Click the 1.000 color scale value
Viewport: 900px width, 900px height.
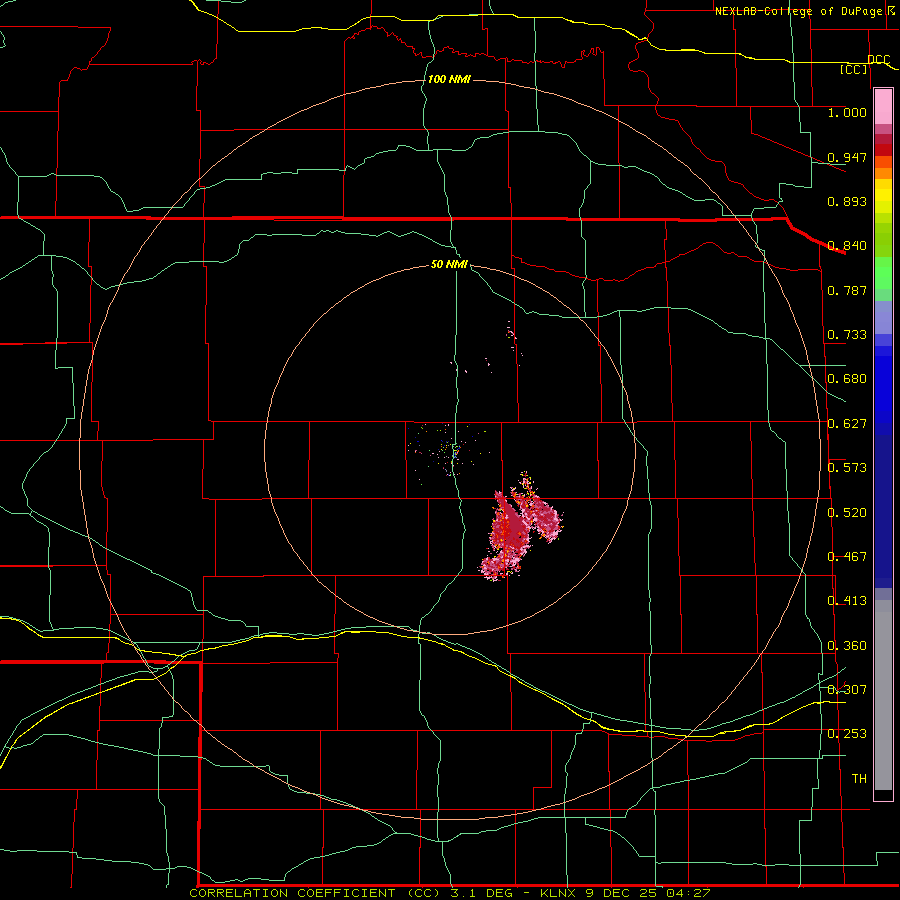click(x=847, y=112)
